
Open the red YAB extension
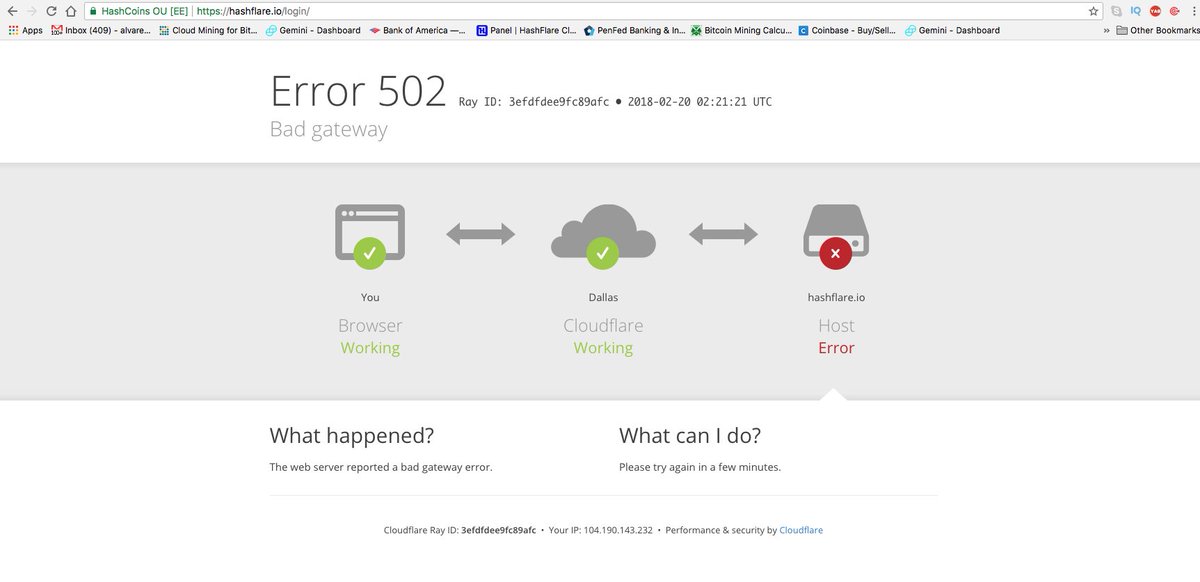point(1156,11)
